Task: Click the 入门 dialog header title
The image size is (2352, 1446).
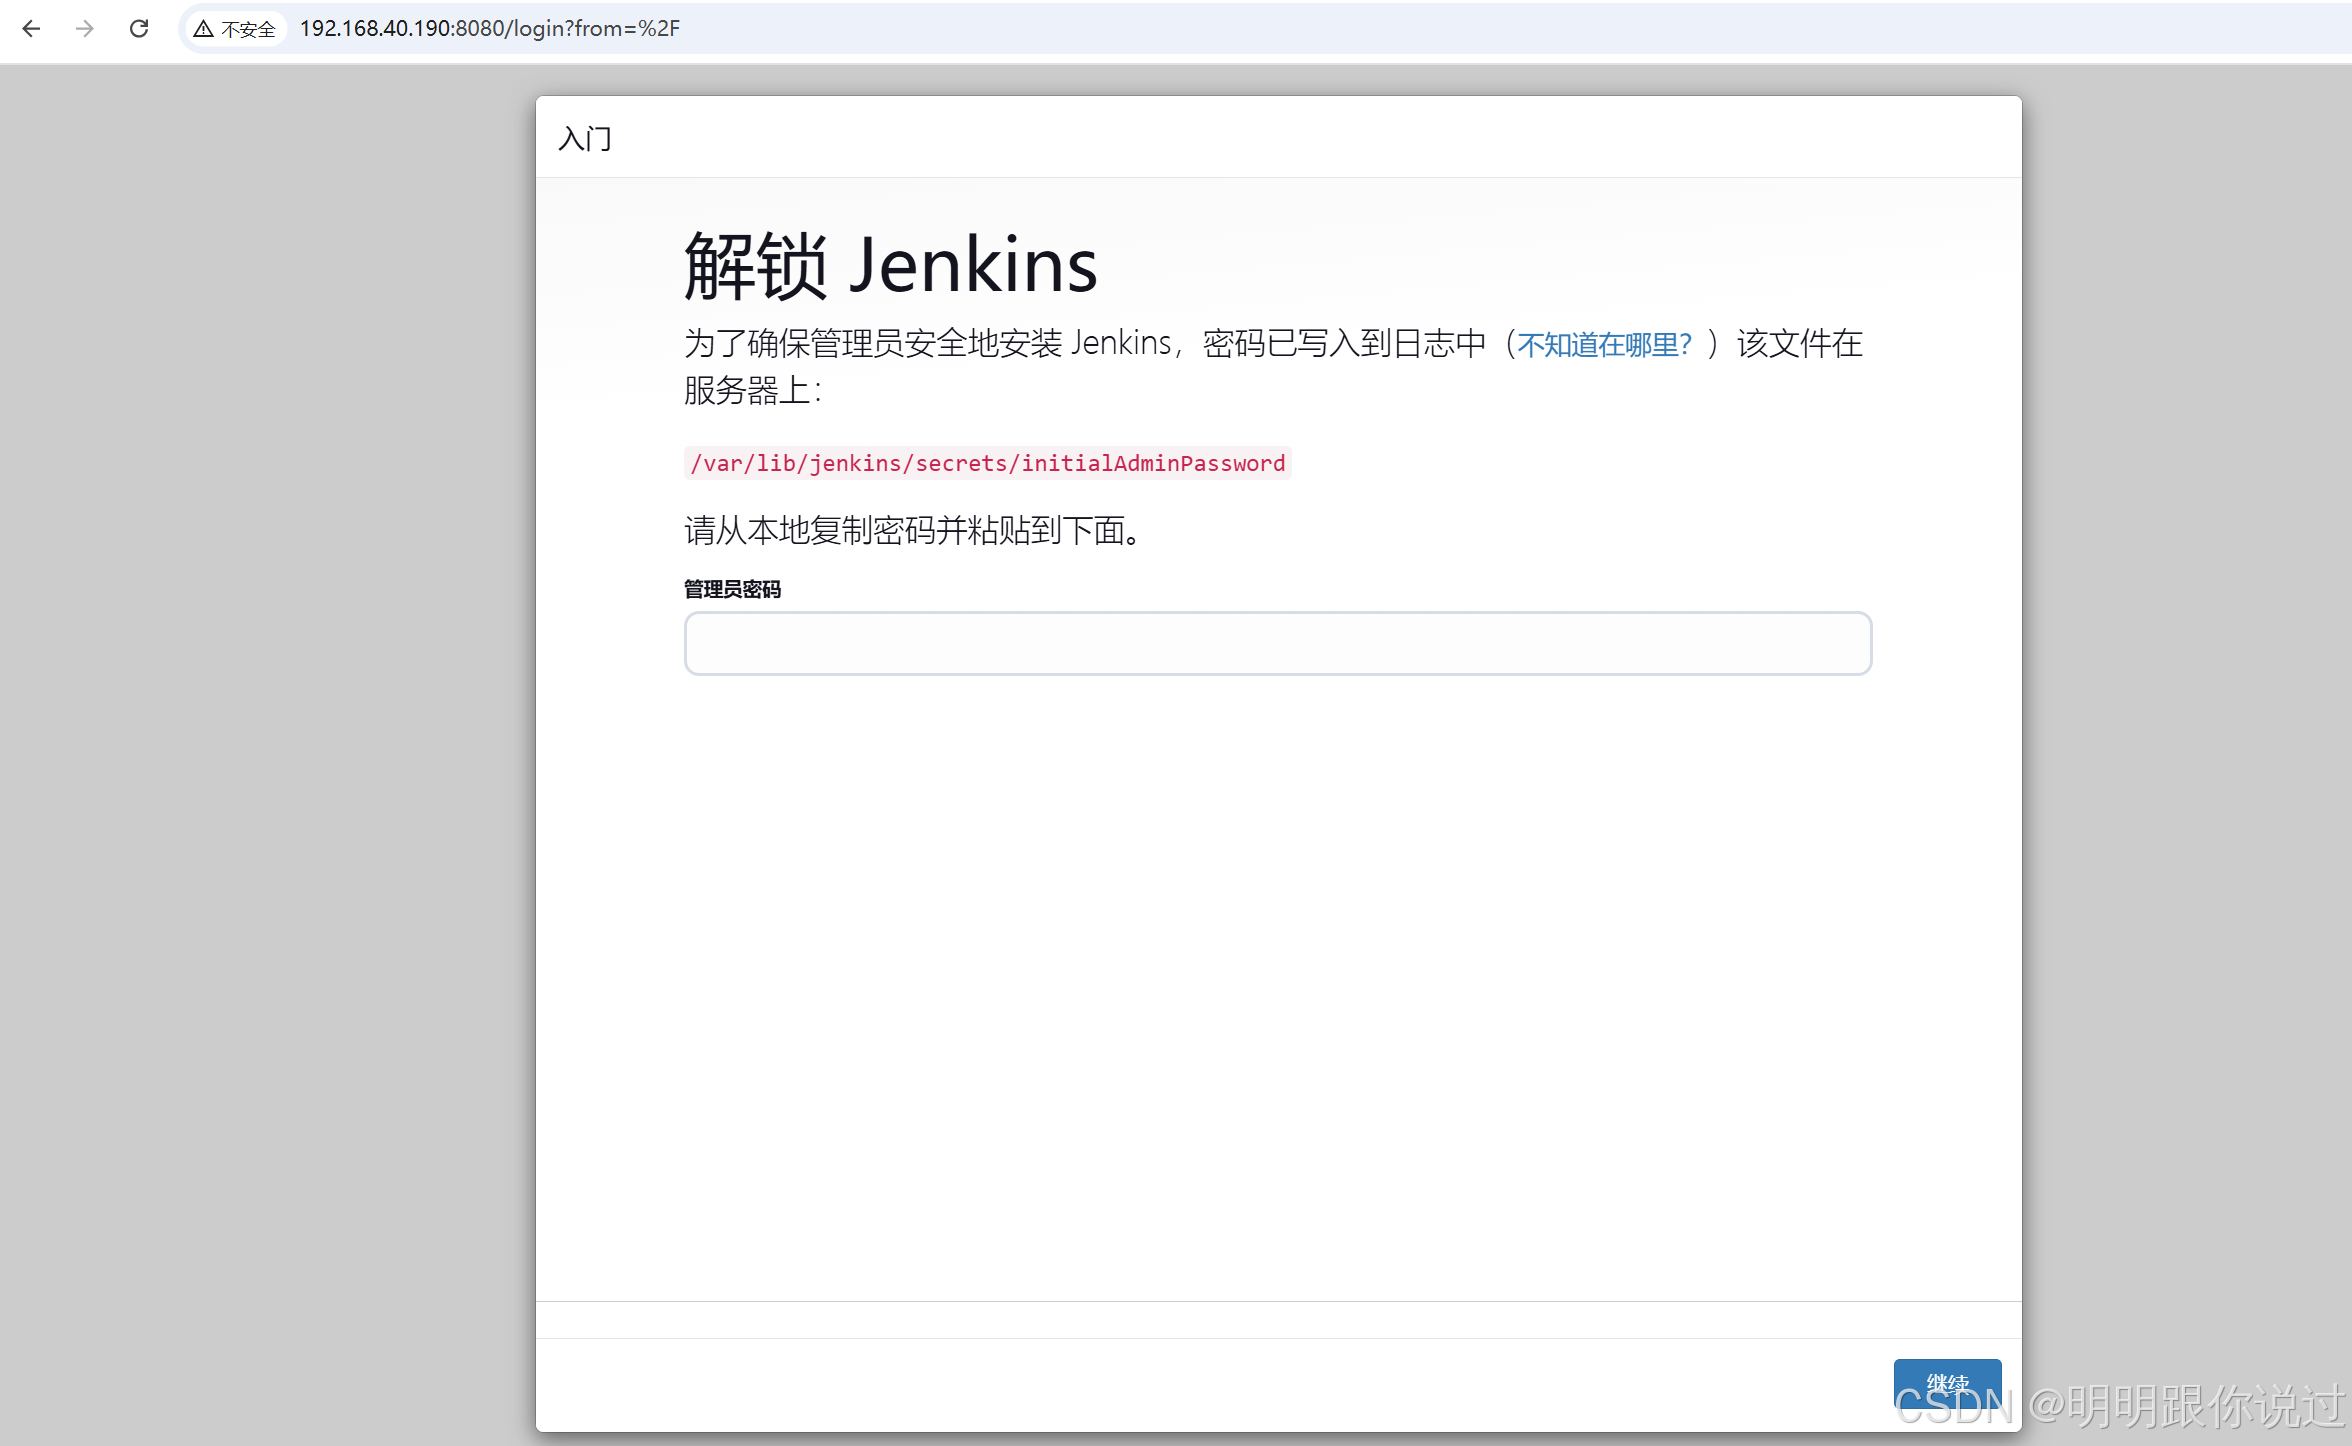Action: point(585,138)
